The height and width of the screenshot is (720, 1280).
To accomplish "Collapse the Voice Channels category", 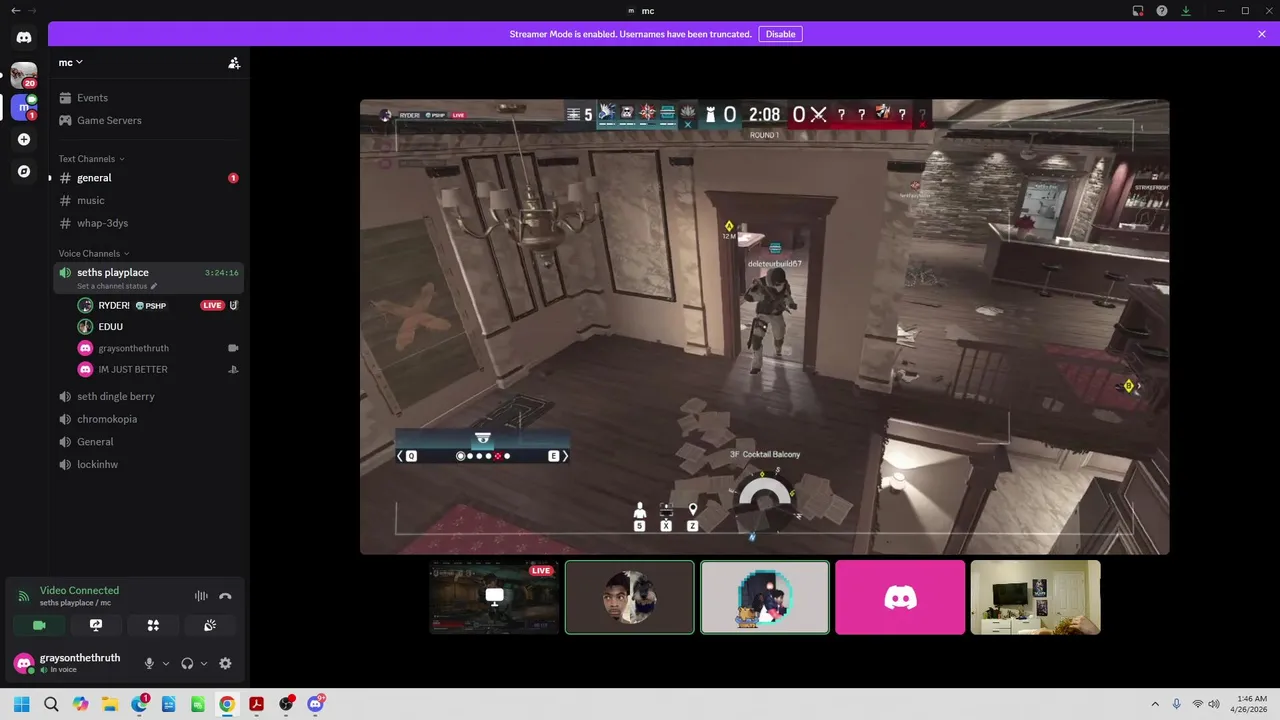I will [93, 254].
